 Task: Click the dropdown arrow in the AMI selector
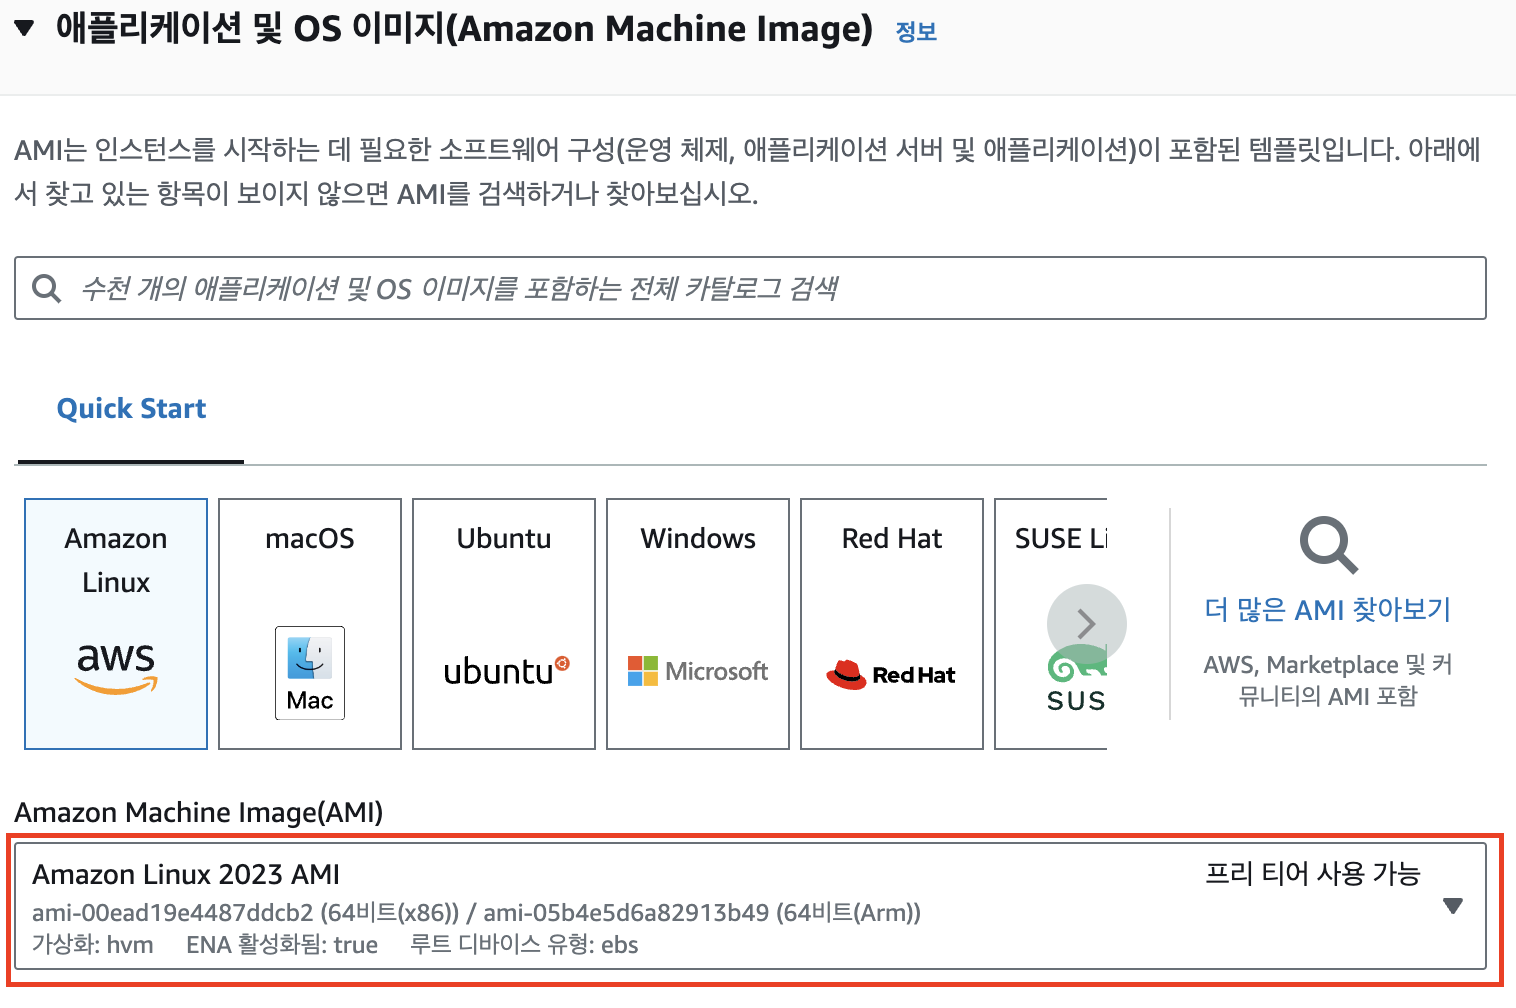[1453, 906]
